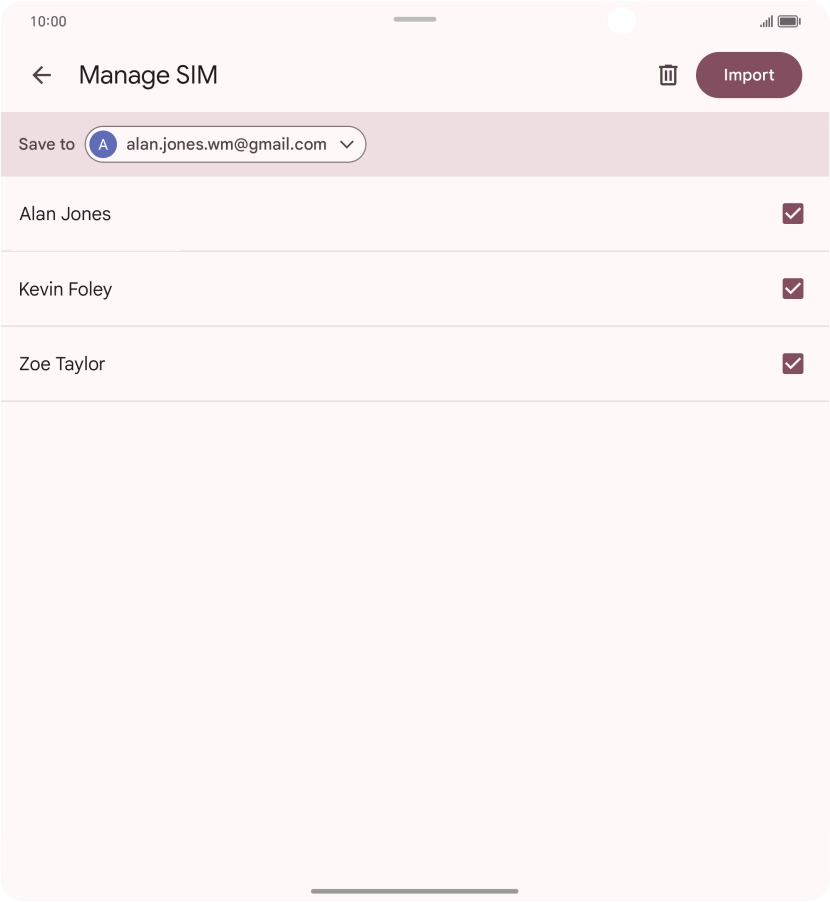The image size is (830, 902).
Task: Tap the clock in the status bar
Action: coord(50,20)
